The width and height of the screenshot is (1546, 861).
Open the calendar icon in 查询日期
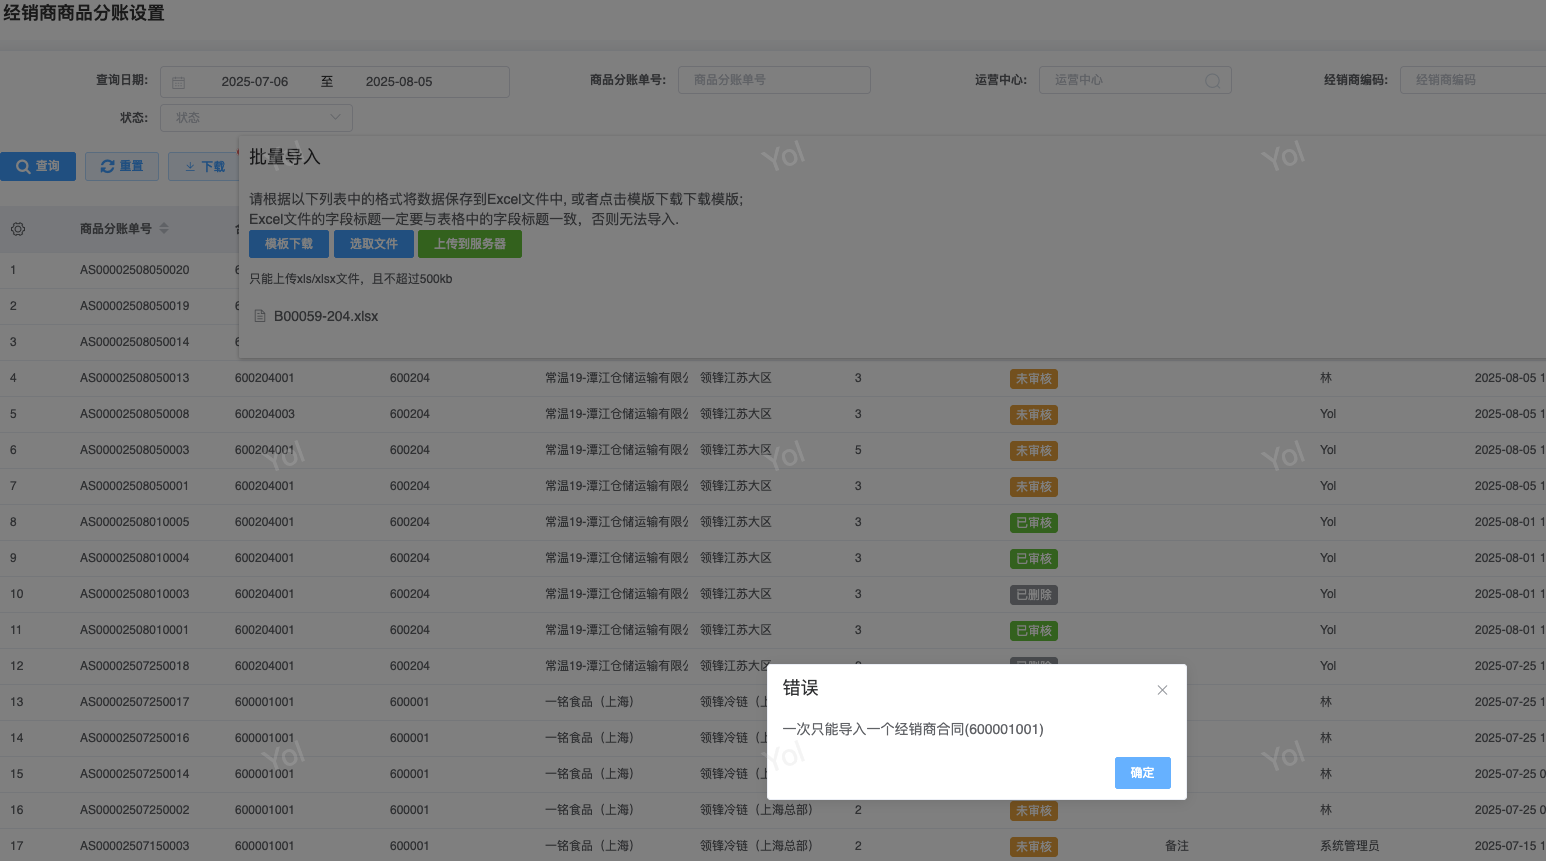(x=179, y=82)
